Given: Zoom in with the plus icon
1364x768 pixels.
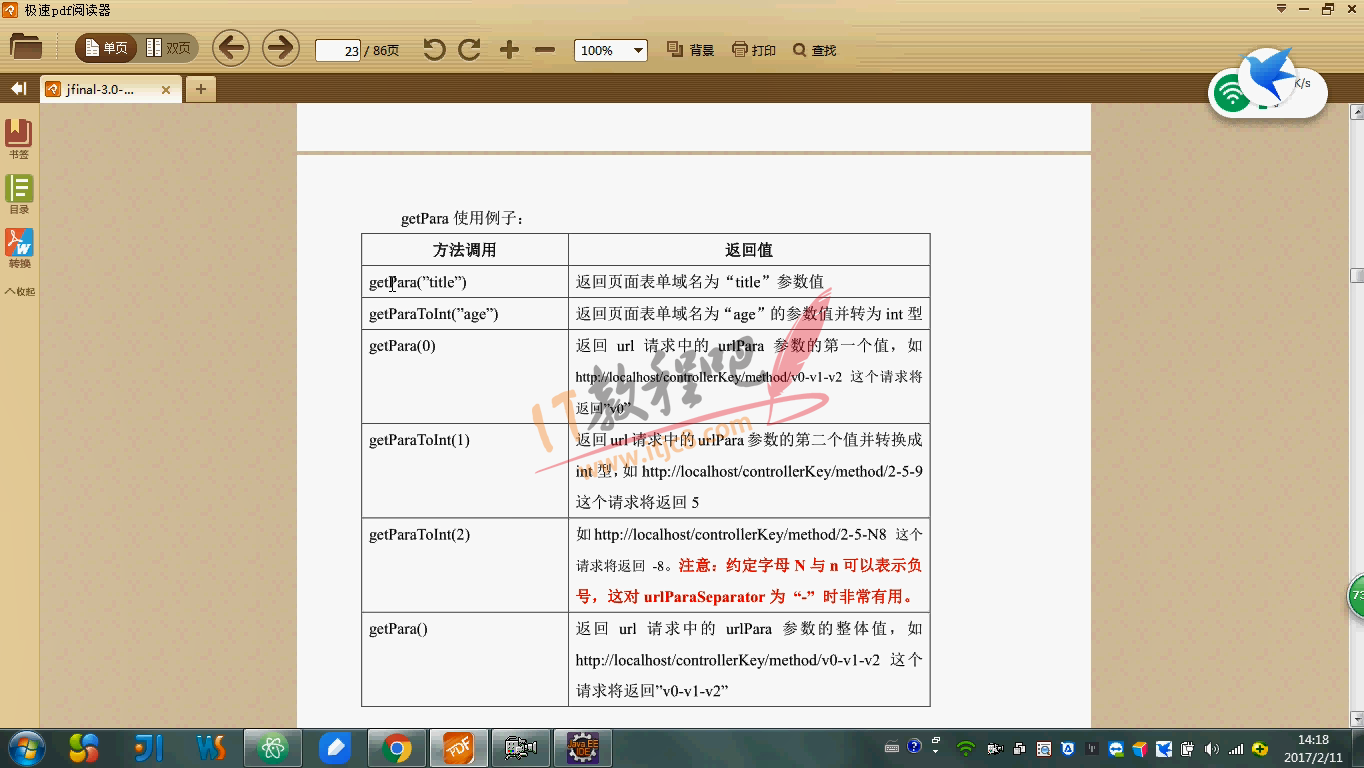Looking at the screenshot, I should [x=509, y=50].
